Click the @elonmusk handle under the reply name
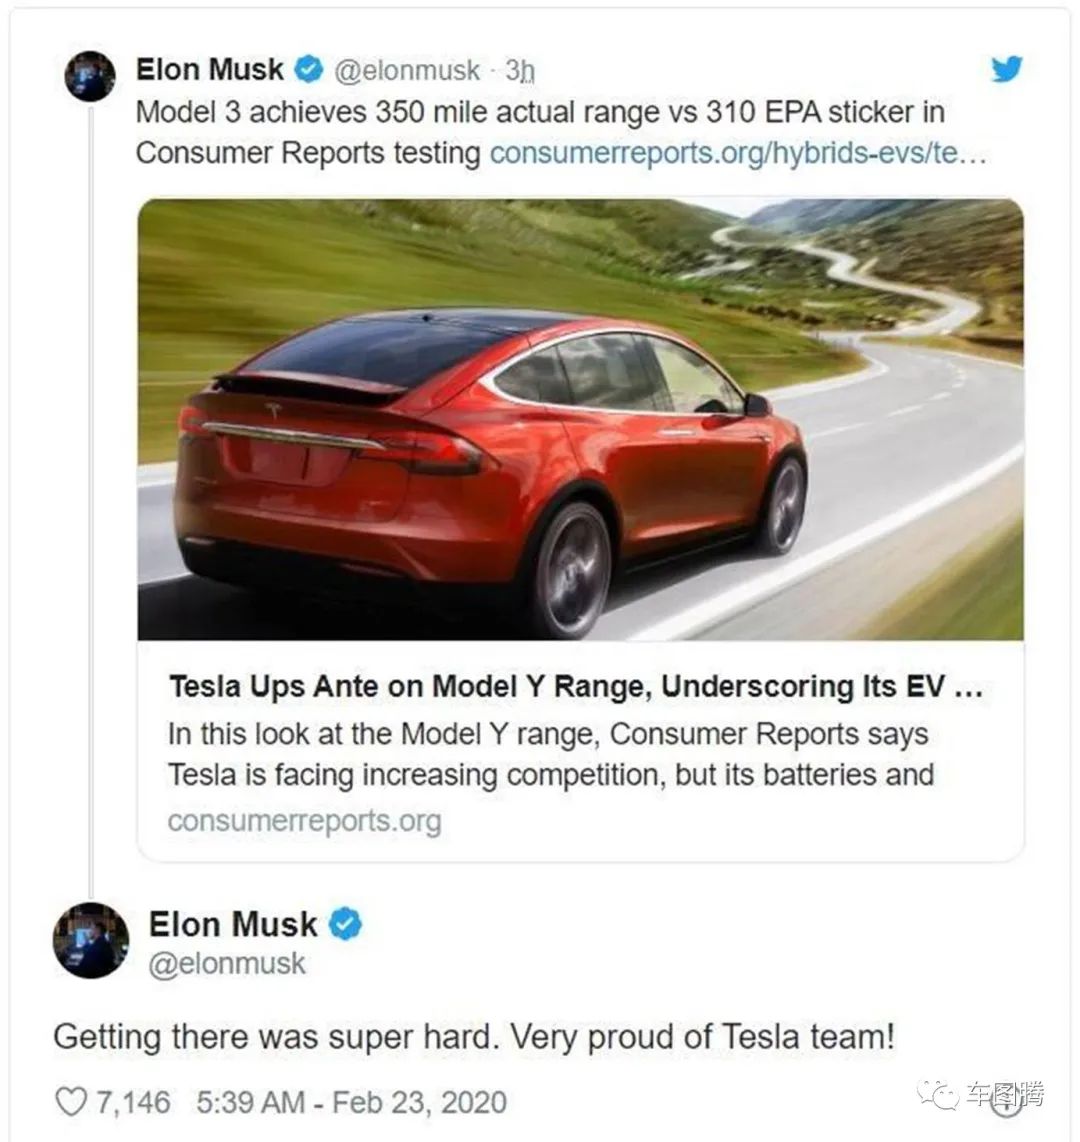The image size is (1080, 1142). pos(227,964)
